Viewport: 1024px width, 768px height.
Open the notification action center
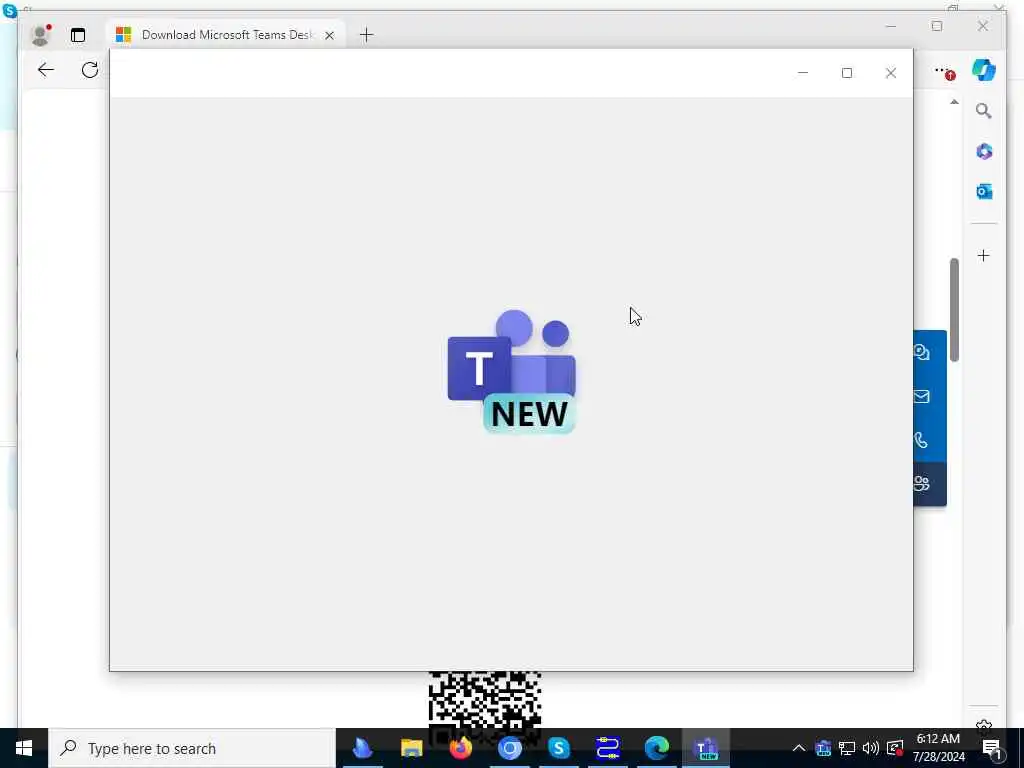[x=993, y=748]
